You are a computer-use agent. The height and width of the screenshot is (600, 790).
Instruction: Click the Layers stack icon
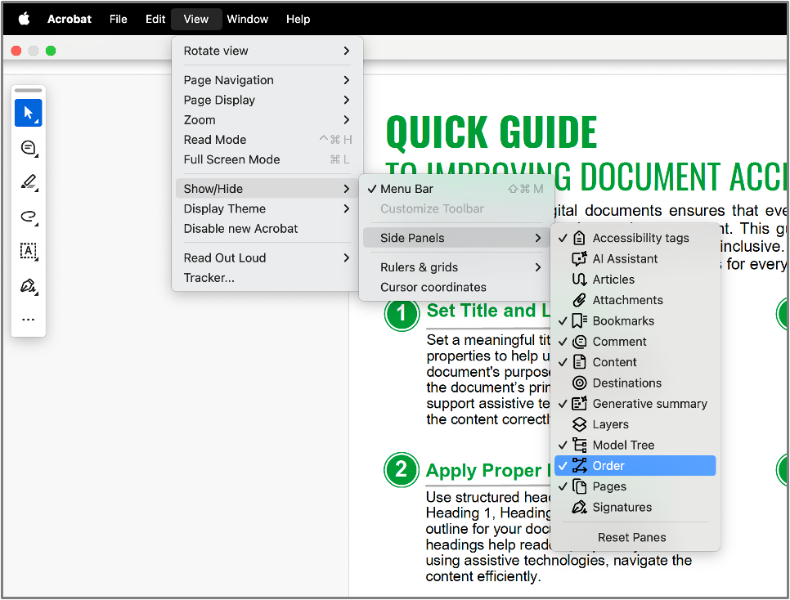tap(579, 424)
